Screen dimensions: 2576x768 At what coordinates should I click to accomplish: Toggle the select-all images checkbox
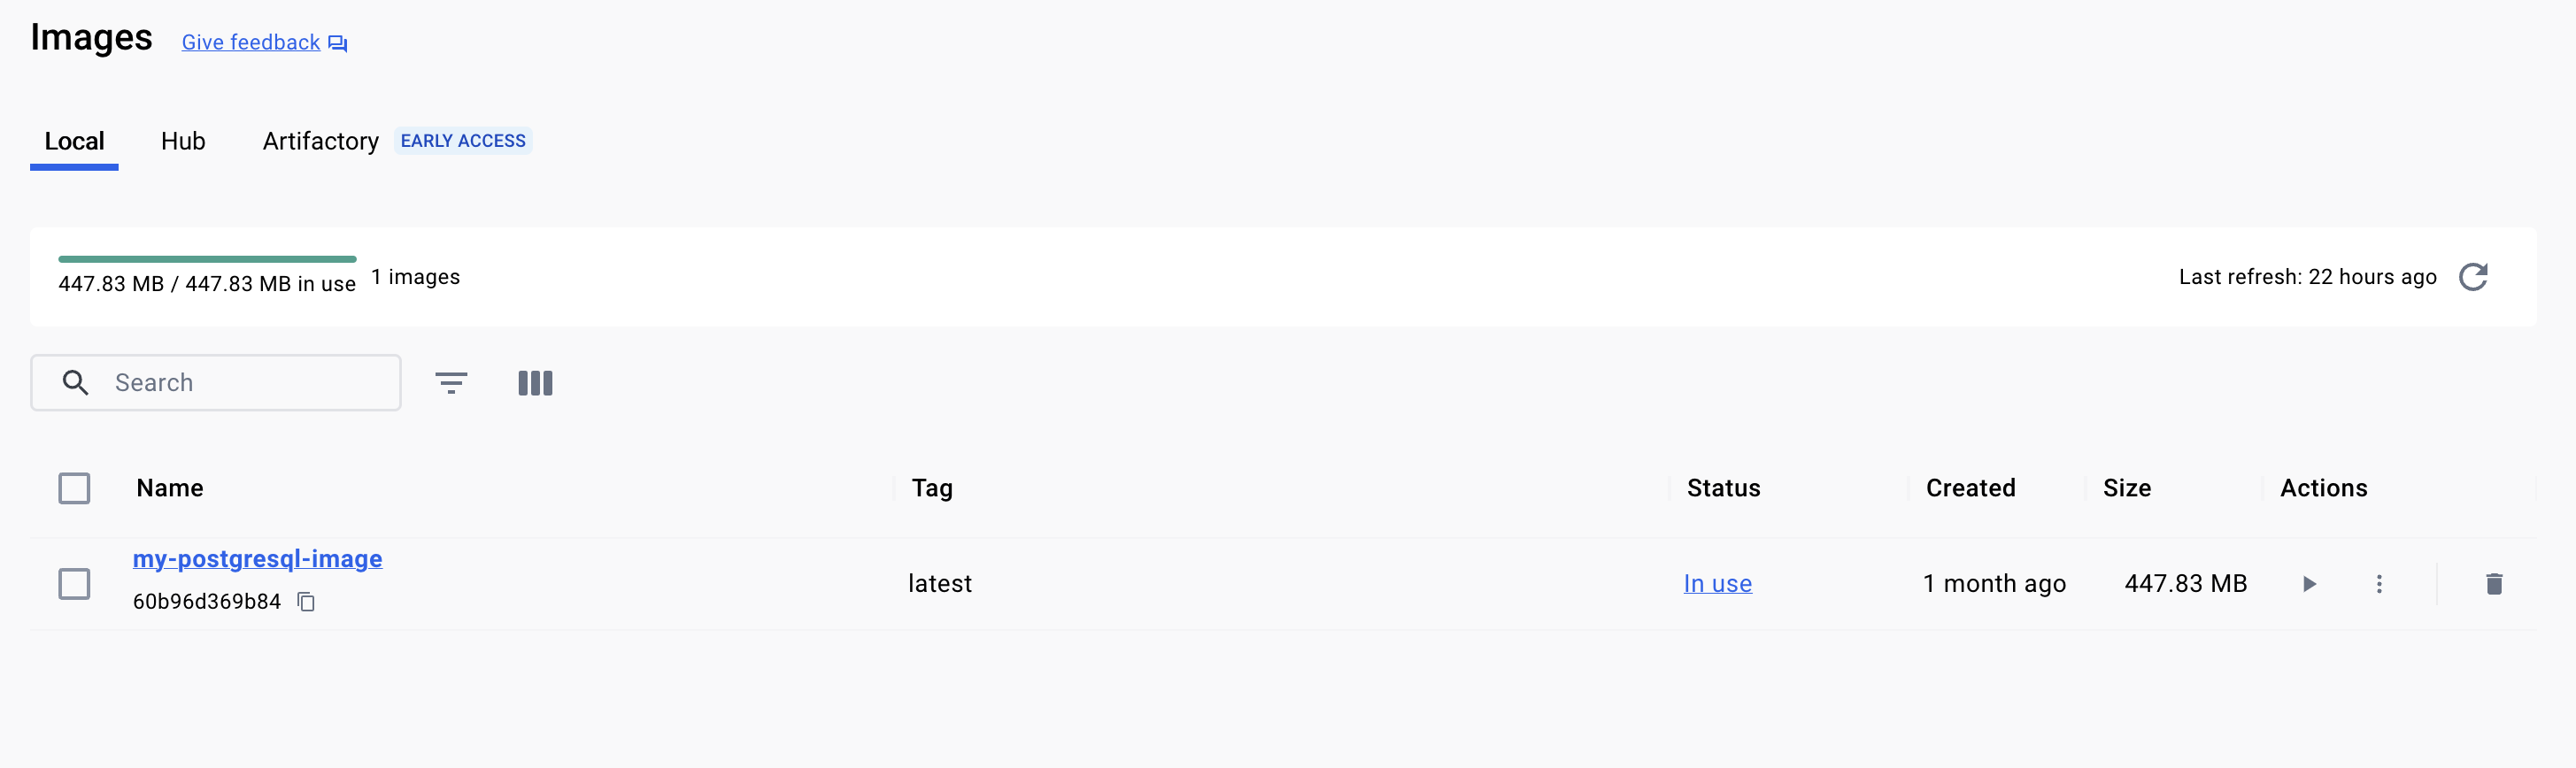(x=74, y=488)
